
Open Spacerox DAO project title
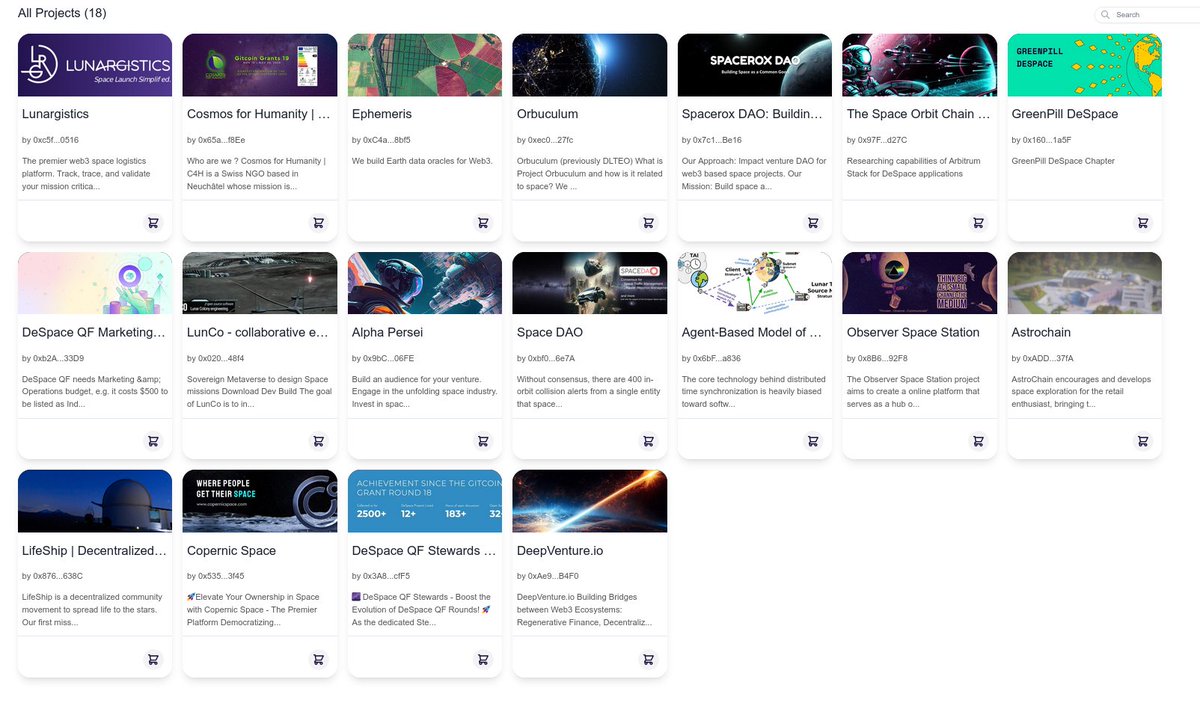(753, 114)
